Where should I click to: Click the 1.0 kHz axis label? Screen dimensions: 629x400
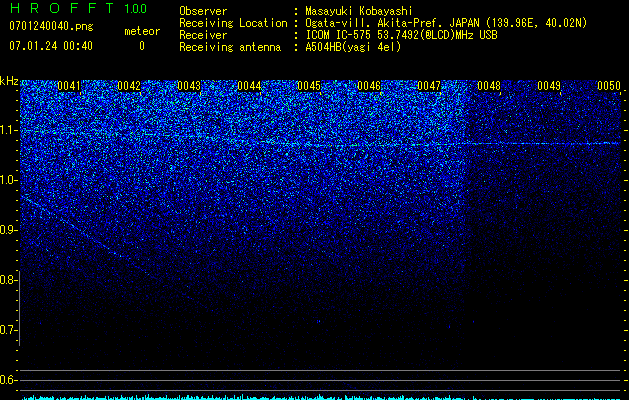point(9,181)
